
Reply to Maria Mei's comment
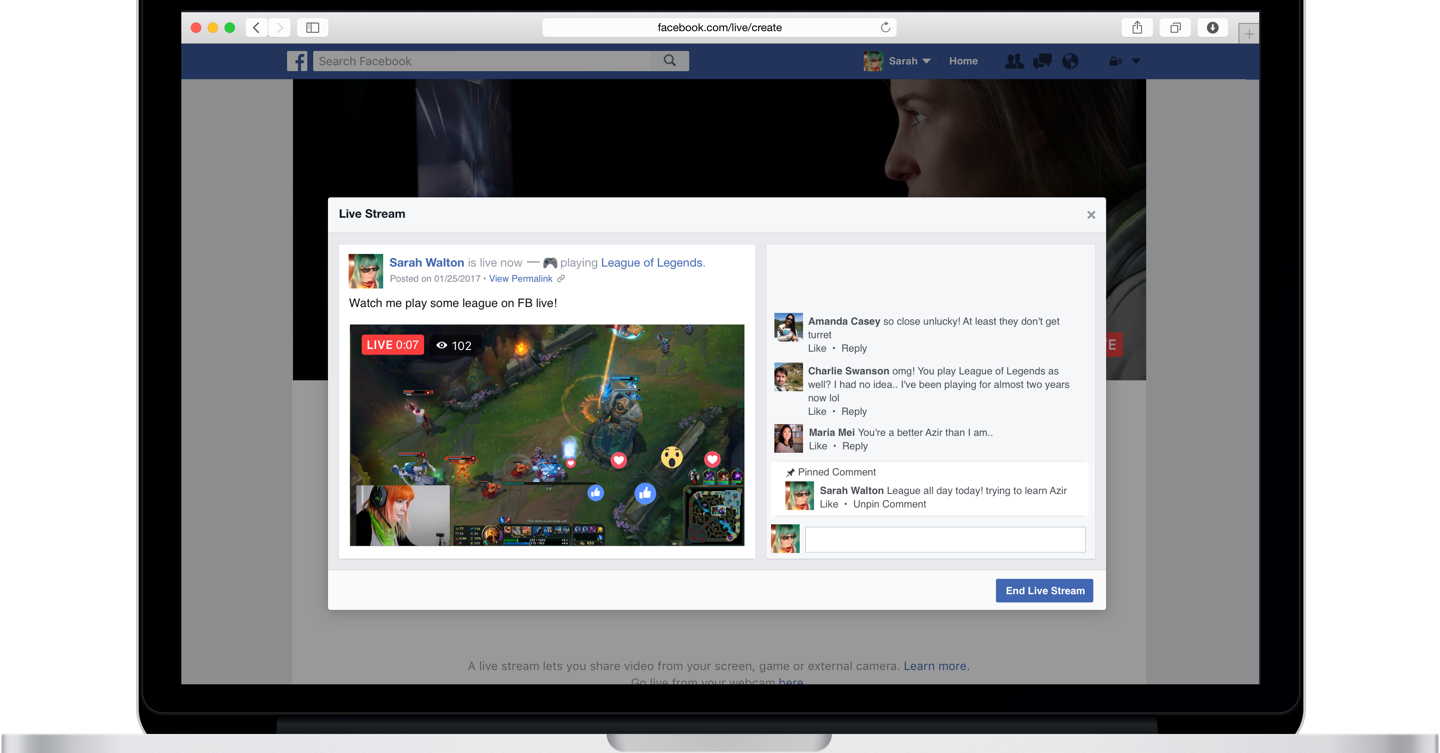tap(855, 447)
